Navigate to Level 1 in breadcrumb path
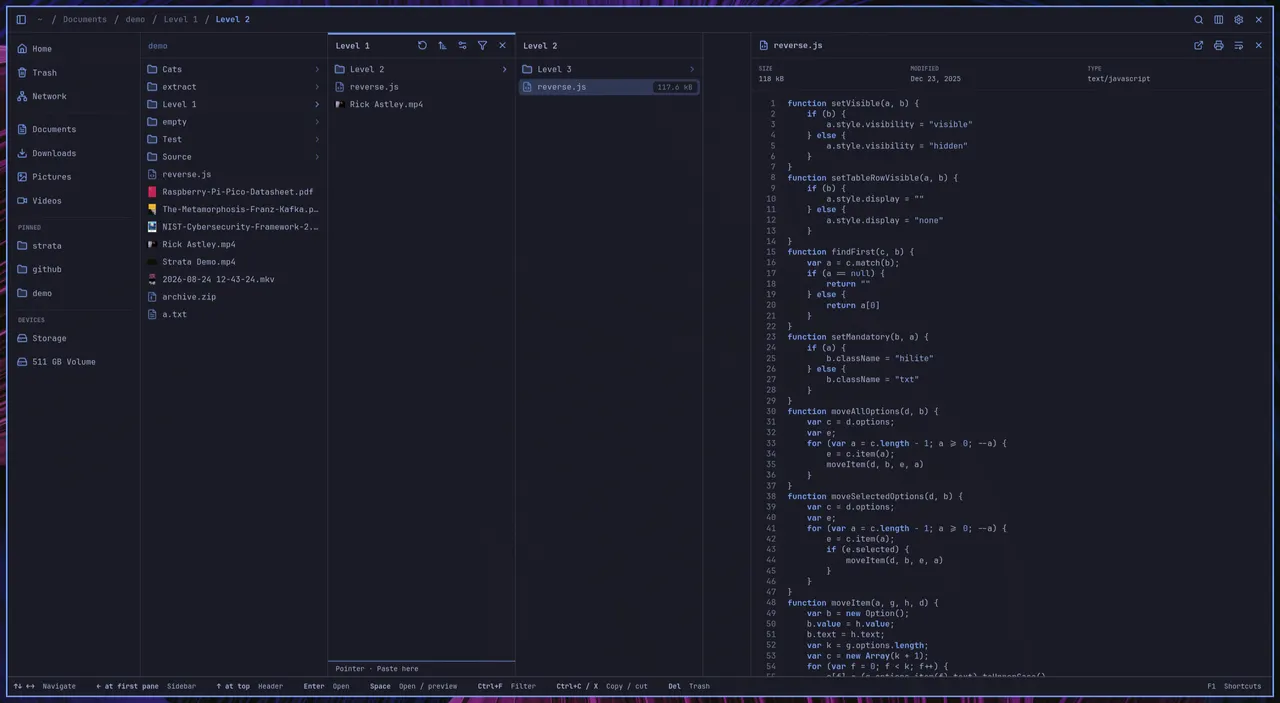 pyautogui.click(x=181, y=19)
